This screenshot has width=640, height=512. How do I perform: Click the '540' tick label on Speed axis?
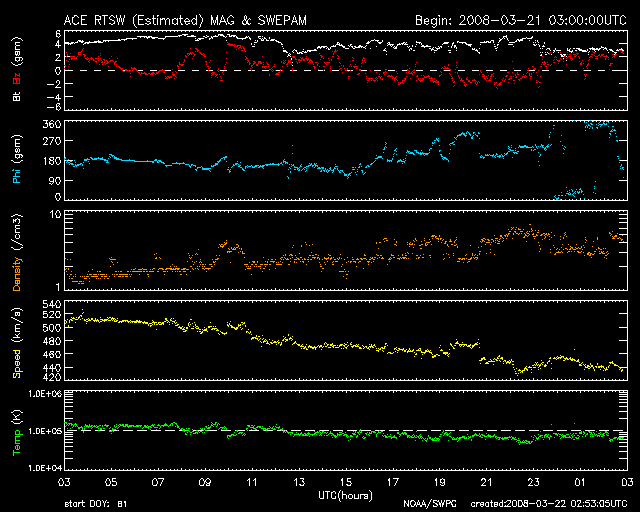[x=52, y=305]
